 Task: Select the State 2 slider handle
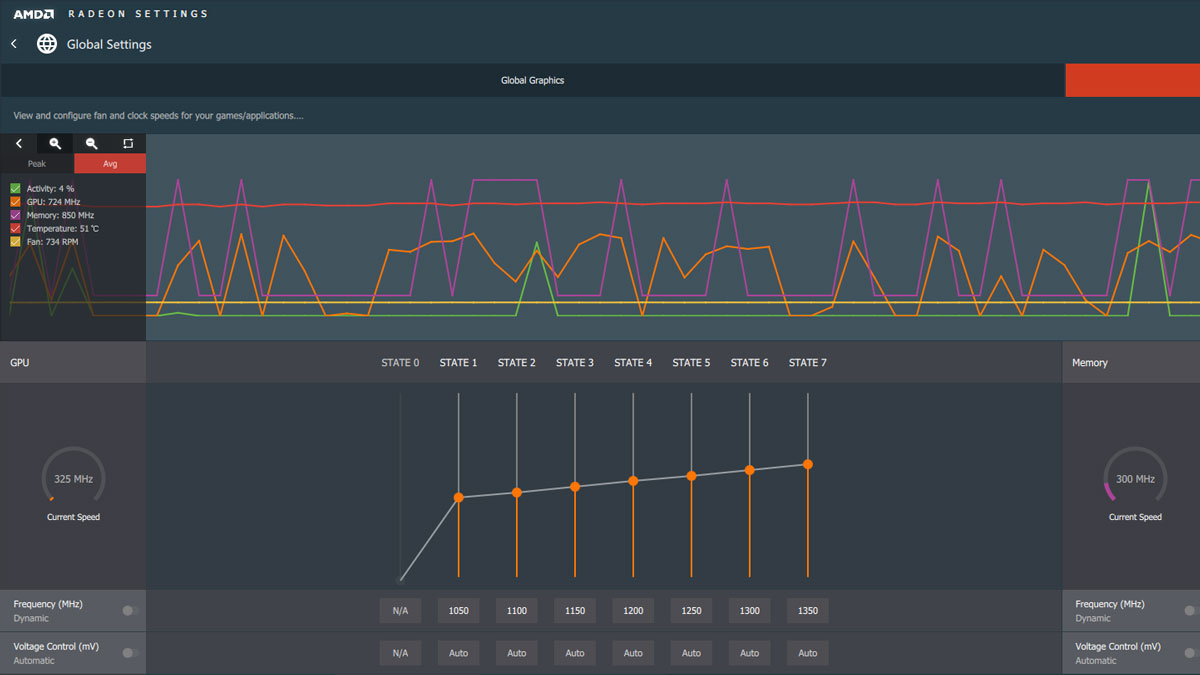click(517, 492)
